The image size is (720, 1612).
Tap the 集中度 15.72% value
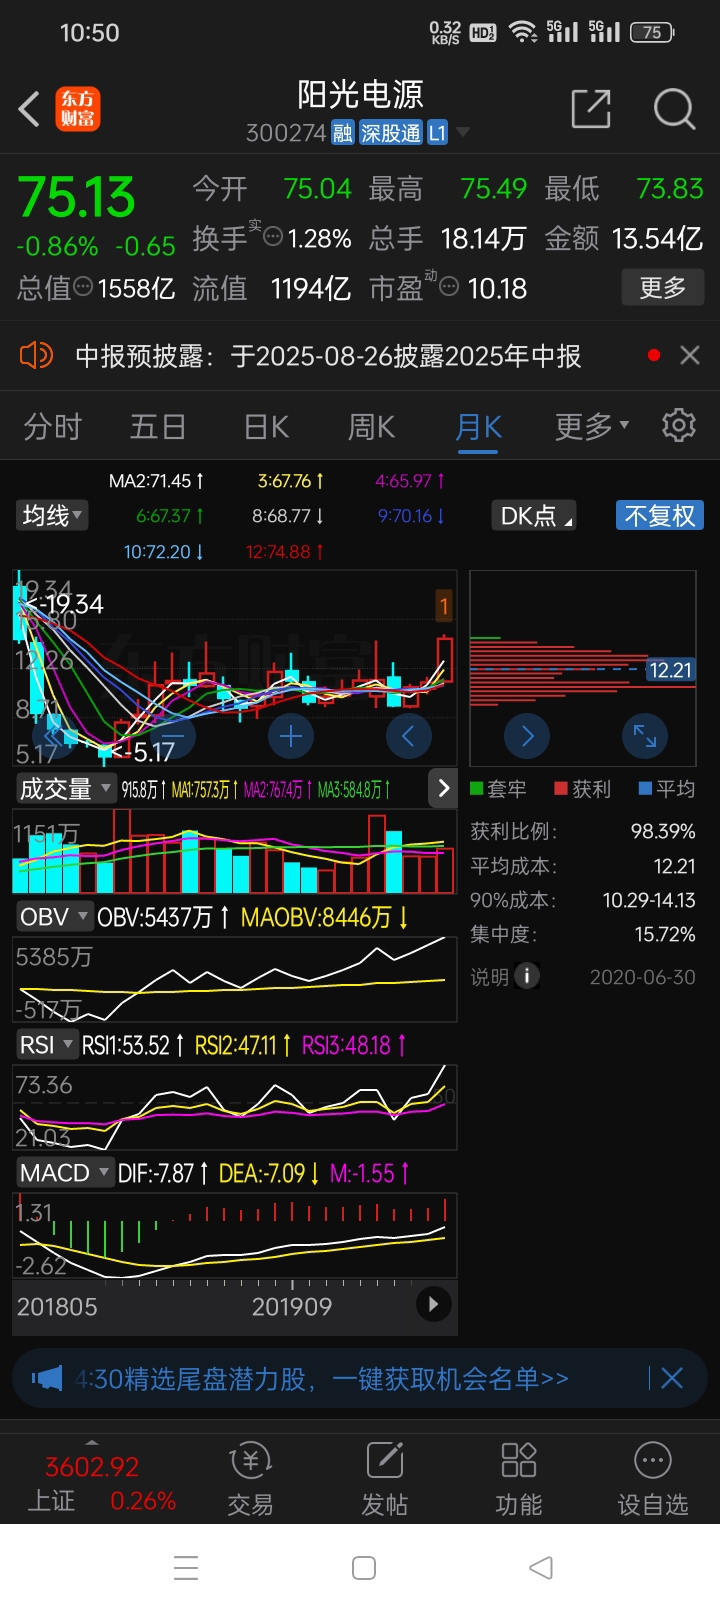pos(665,934)
